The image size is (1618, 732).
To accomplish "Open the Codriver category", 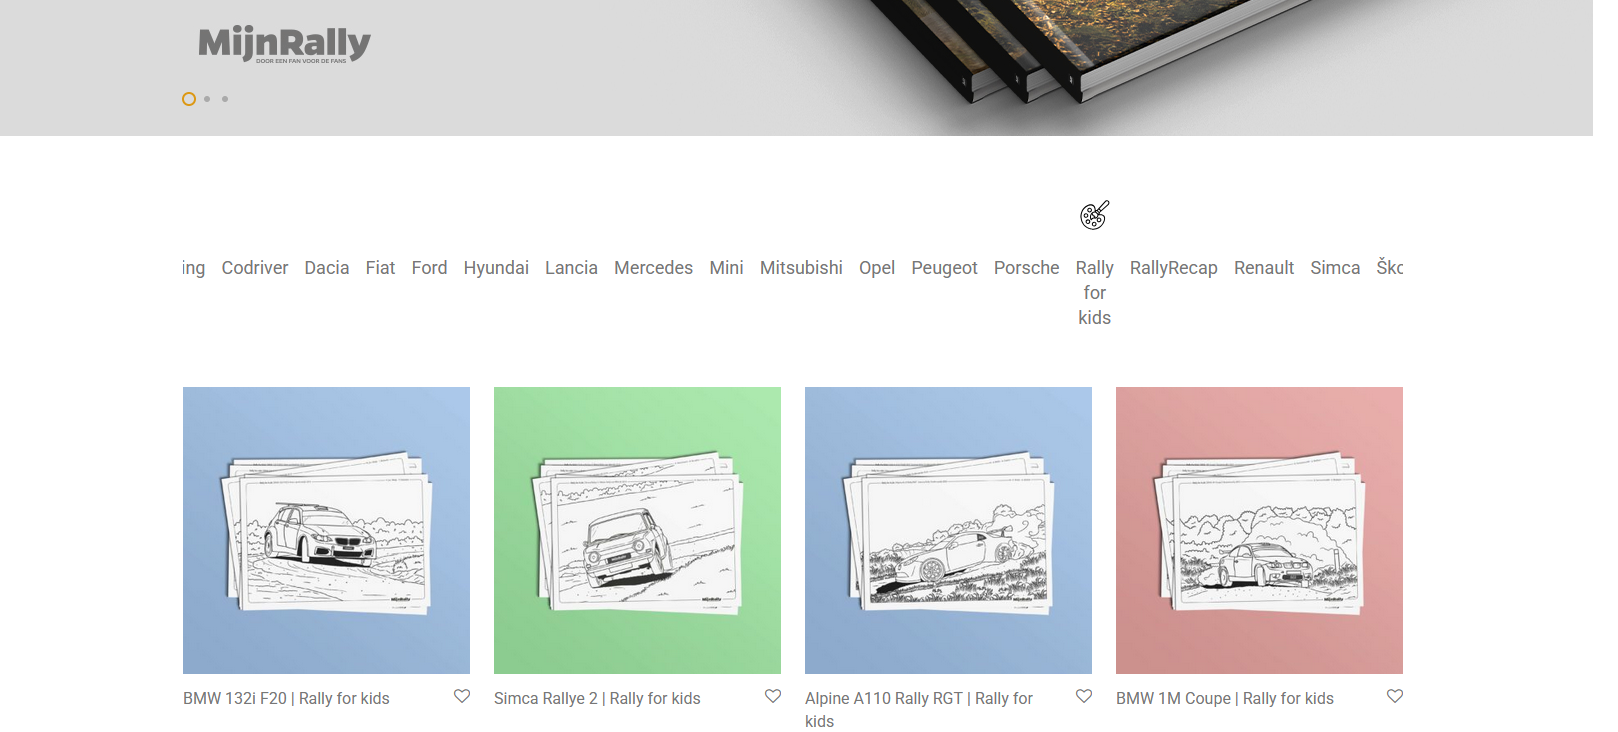I will 255,268.
